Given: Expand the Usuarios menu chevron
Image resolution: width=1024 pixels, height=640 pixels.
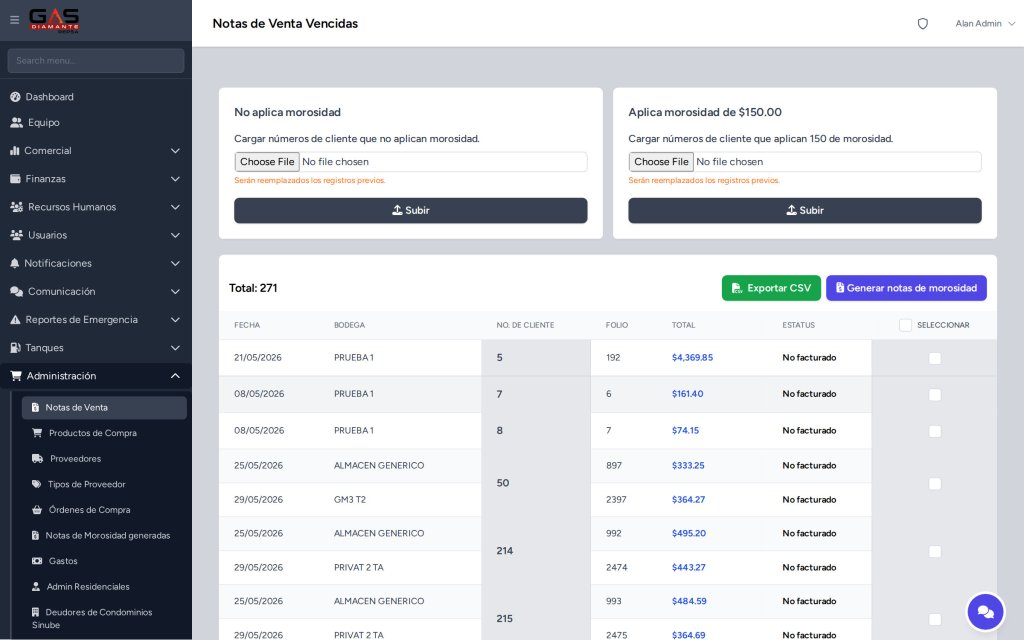Looking at the screenshot, I should (x=175, y=235).
